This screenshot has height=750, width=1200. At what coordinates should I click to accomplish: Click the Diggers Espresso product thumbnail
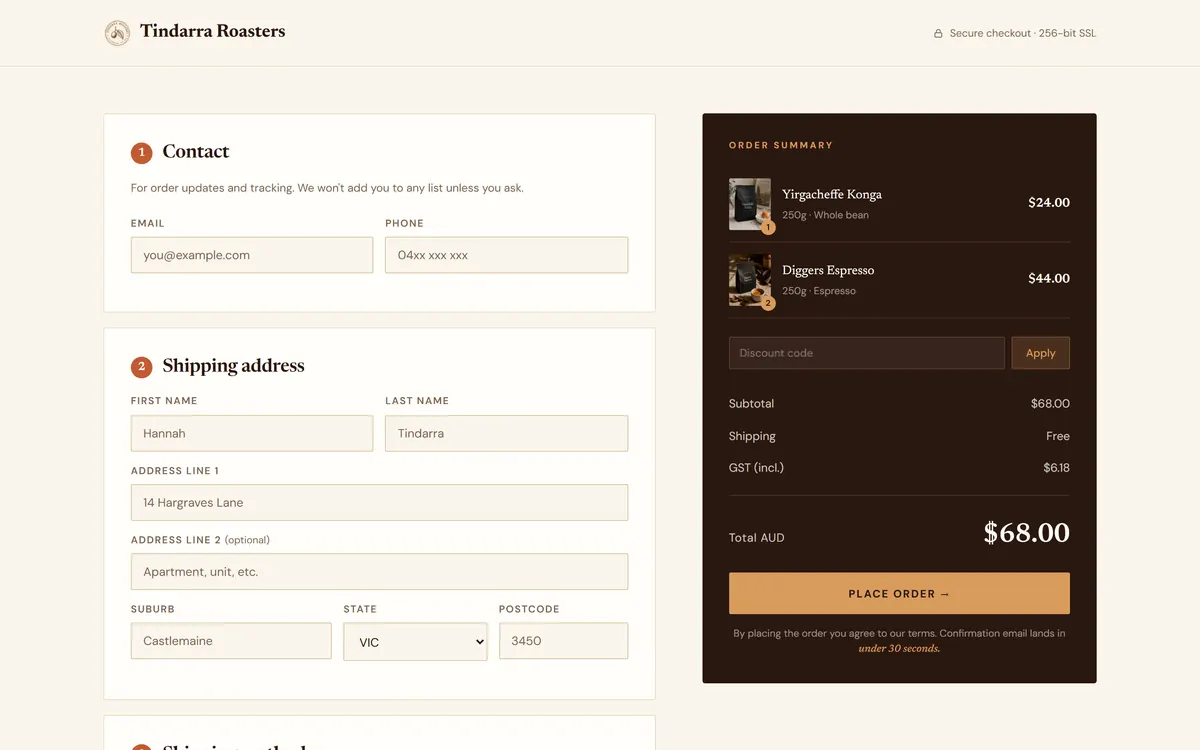pyautogui.click(x=750, y=280)
